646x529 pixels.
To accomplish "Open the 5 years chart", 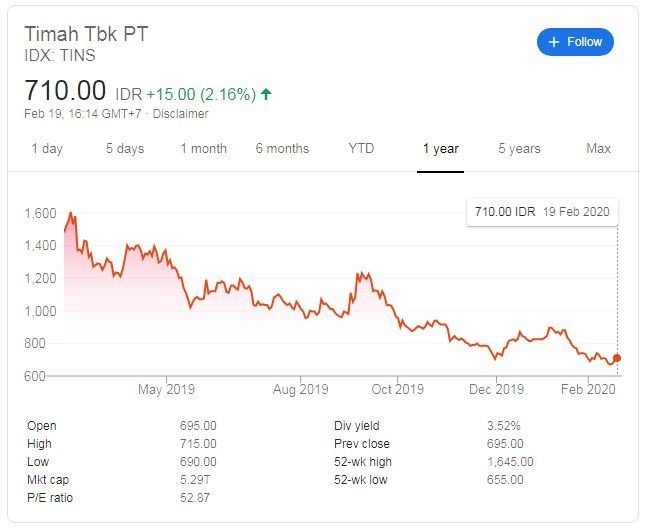I will click(x=519, y=148).
